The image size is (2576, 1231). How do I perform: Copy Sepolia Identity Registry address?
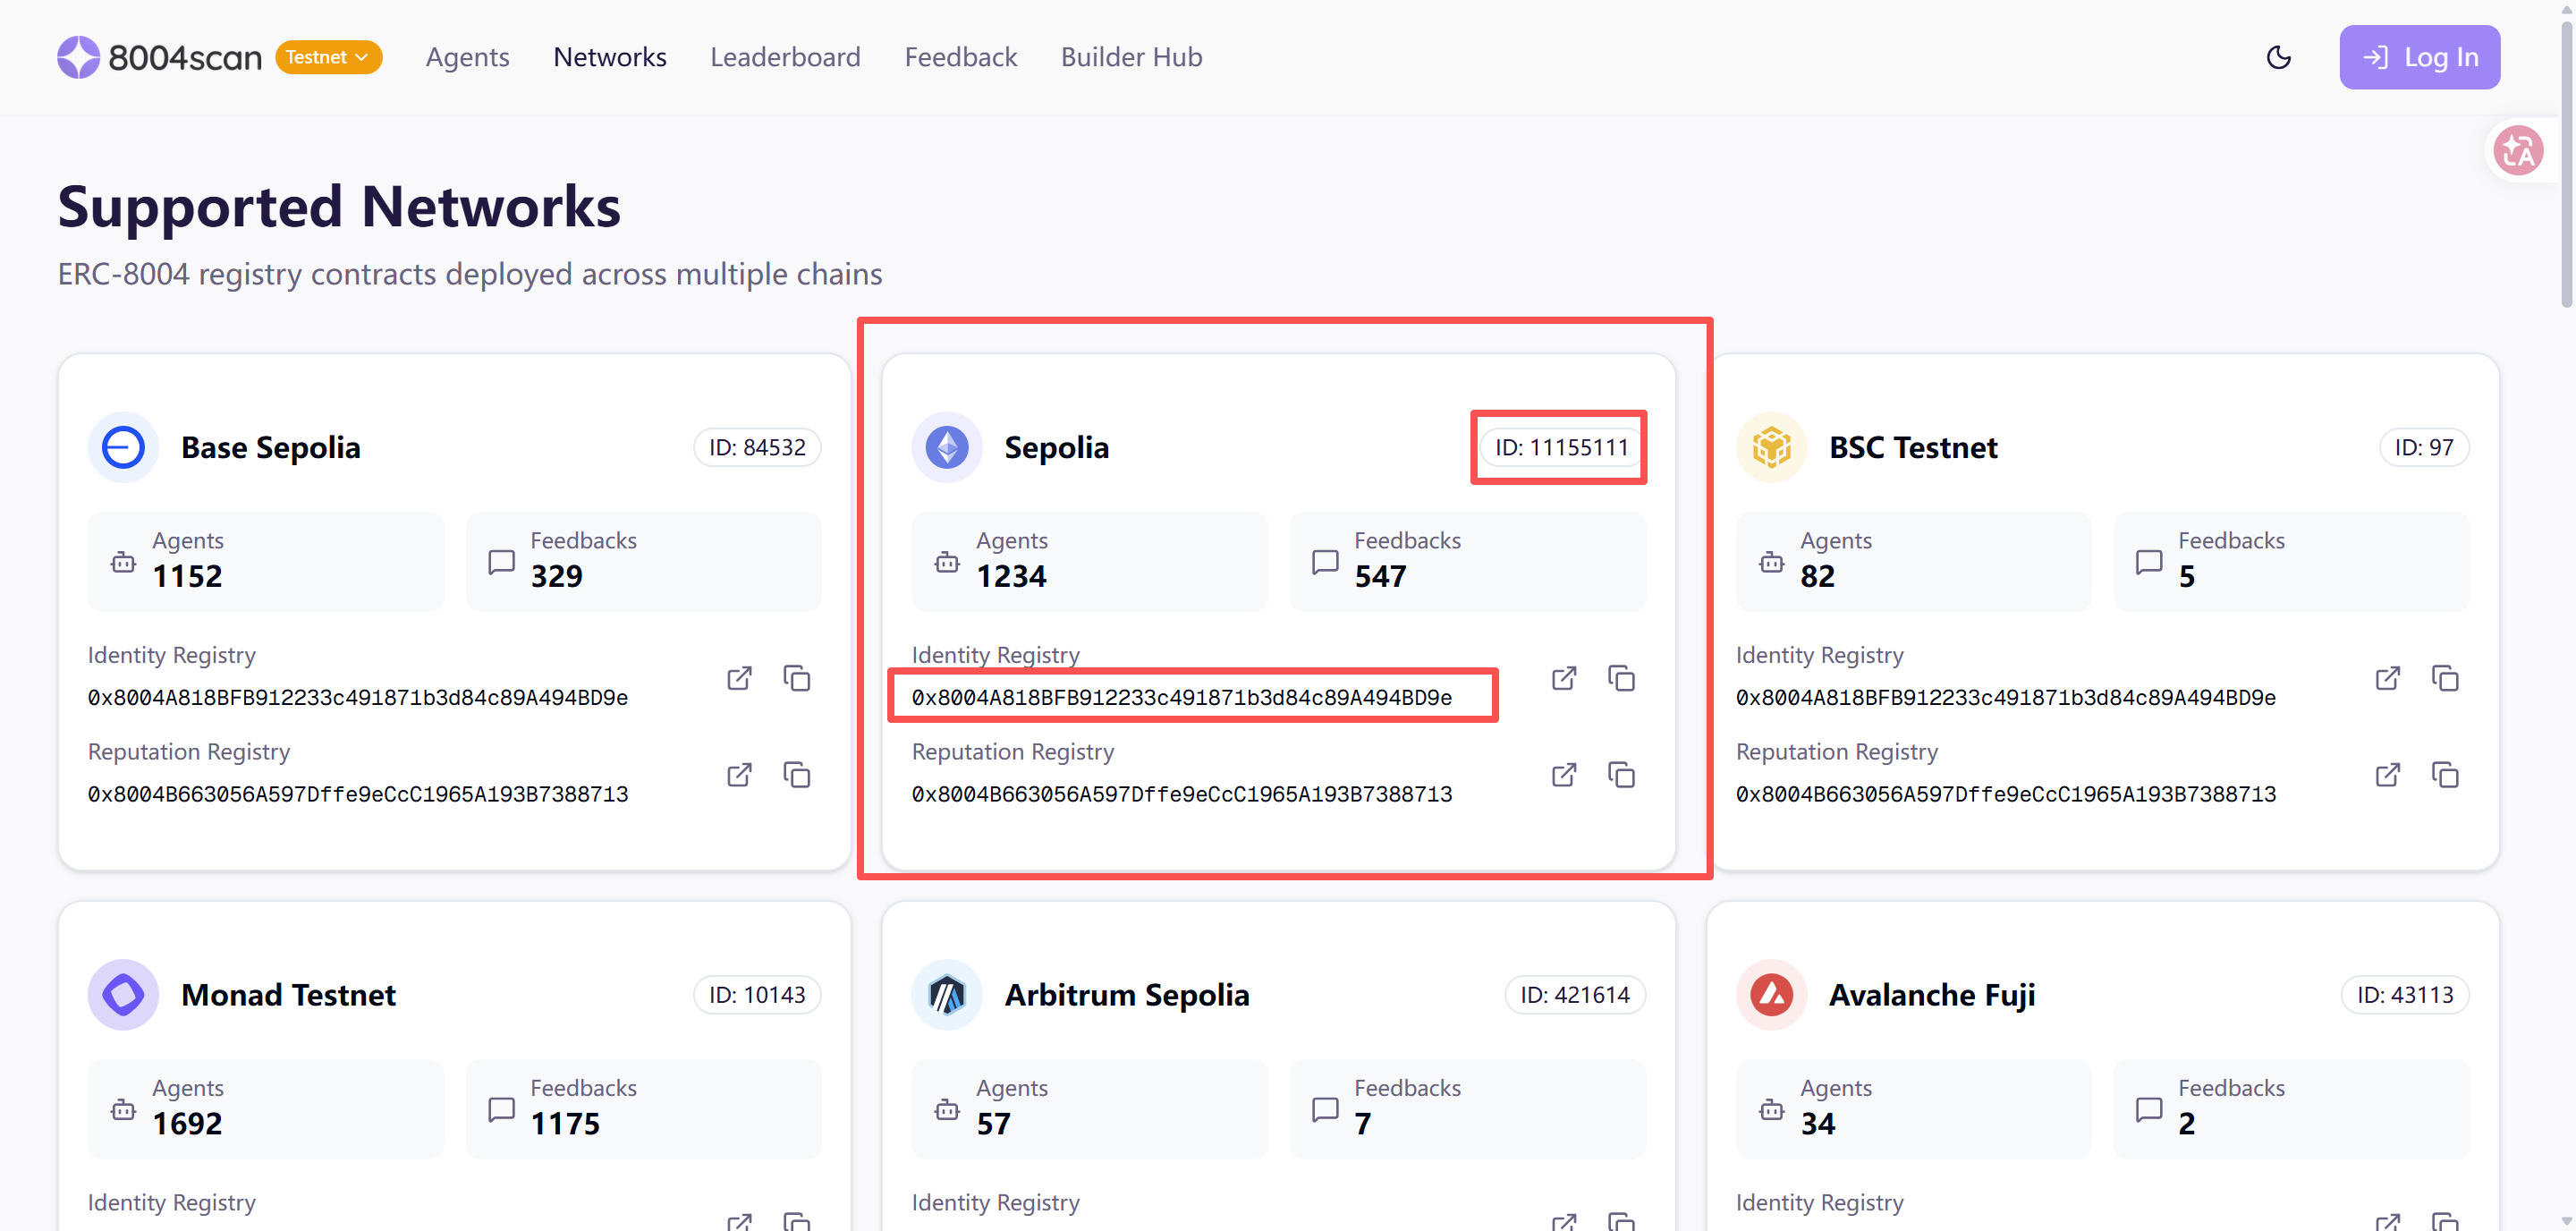point(1621,679)
